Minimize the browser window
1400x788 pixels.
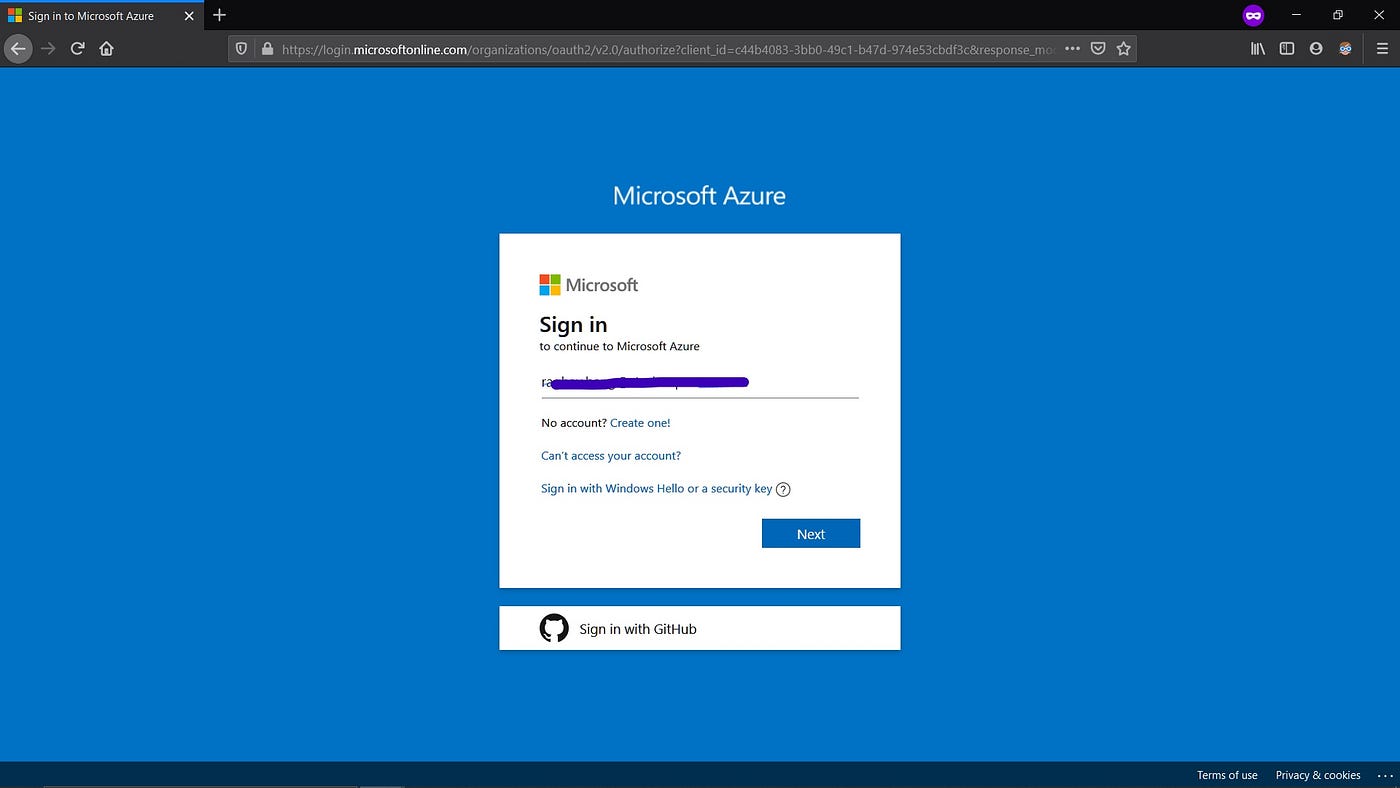click(1296, 15)
